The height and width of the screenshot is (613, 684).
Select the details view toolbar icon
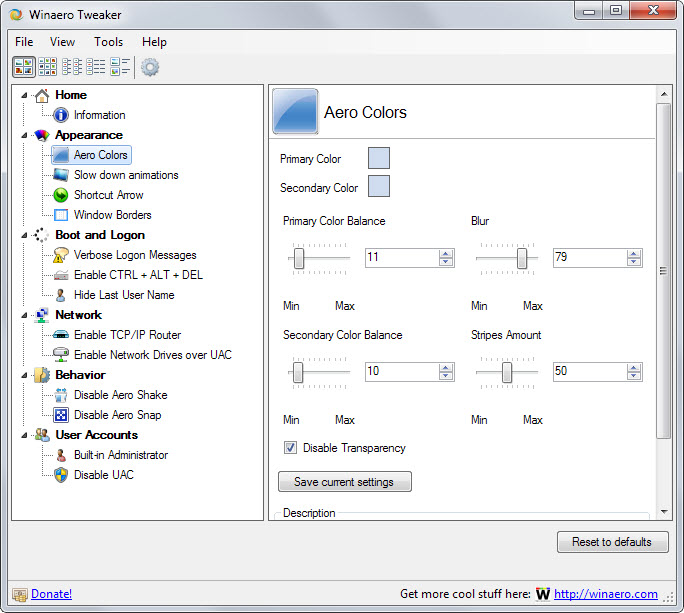point(96,67)
